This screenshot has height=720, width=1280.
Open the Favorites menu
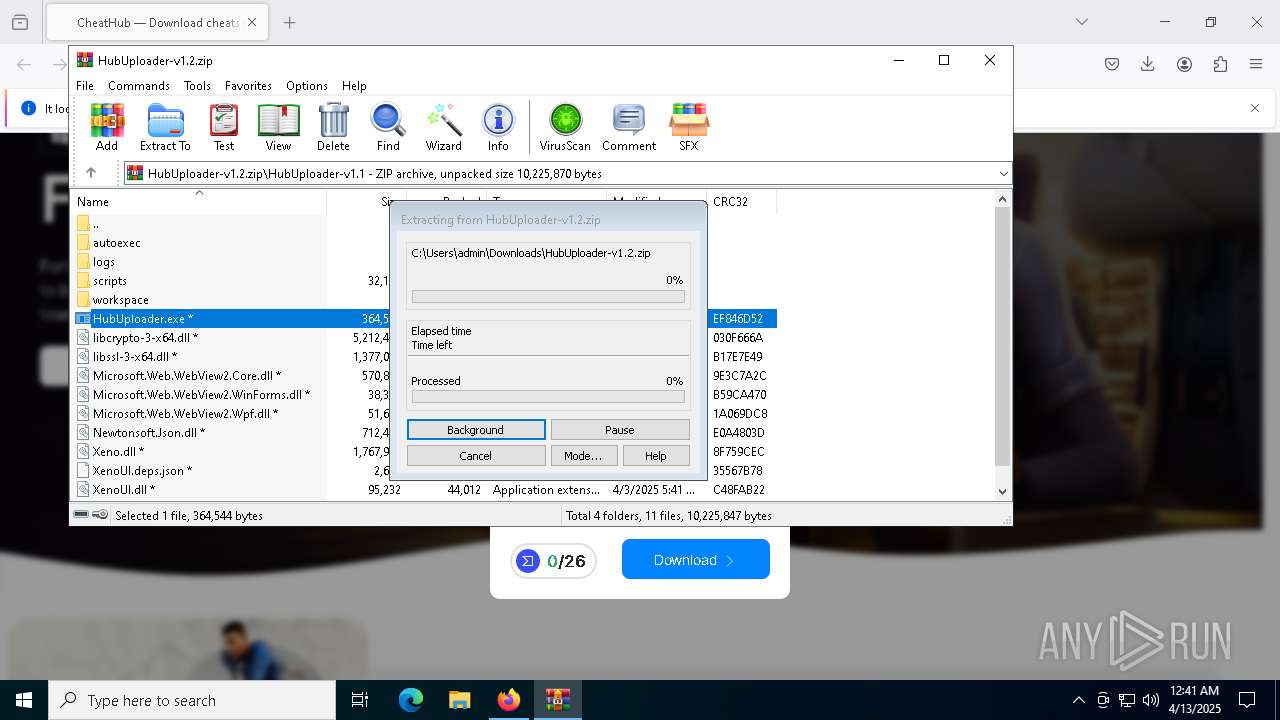click(x=248, y=86)
